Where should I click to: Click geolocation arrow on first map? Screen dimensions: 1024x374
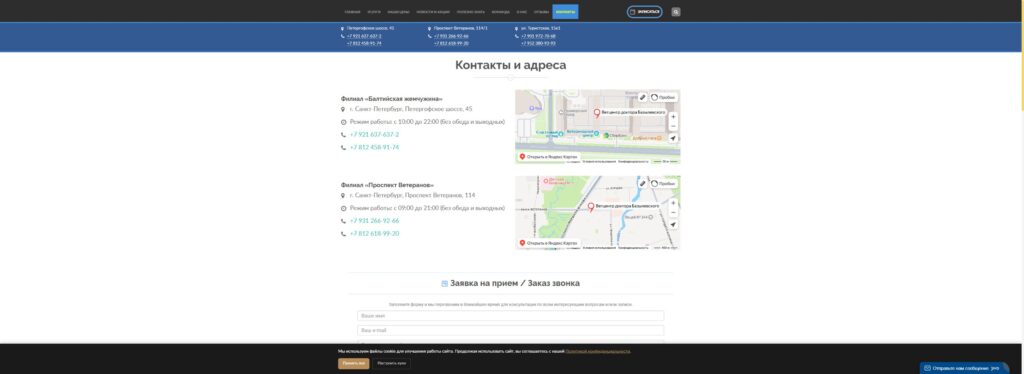[x=673, y=138]
